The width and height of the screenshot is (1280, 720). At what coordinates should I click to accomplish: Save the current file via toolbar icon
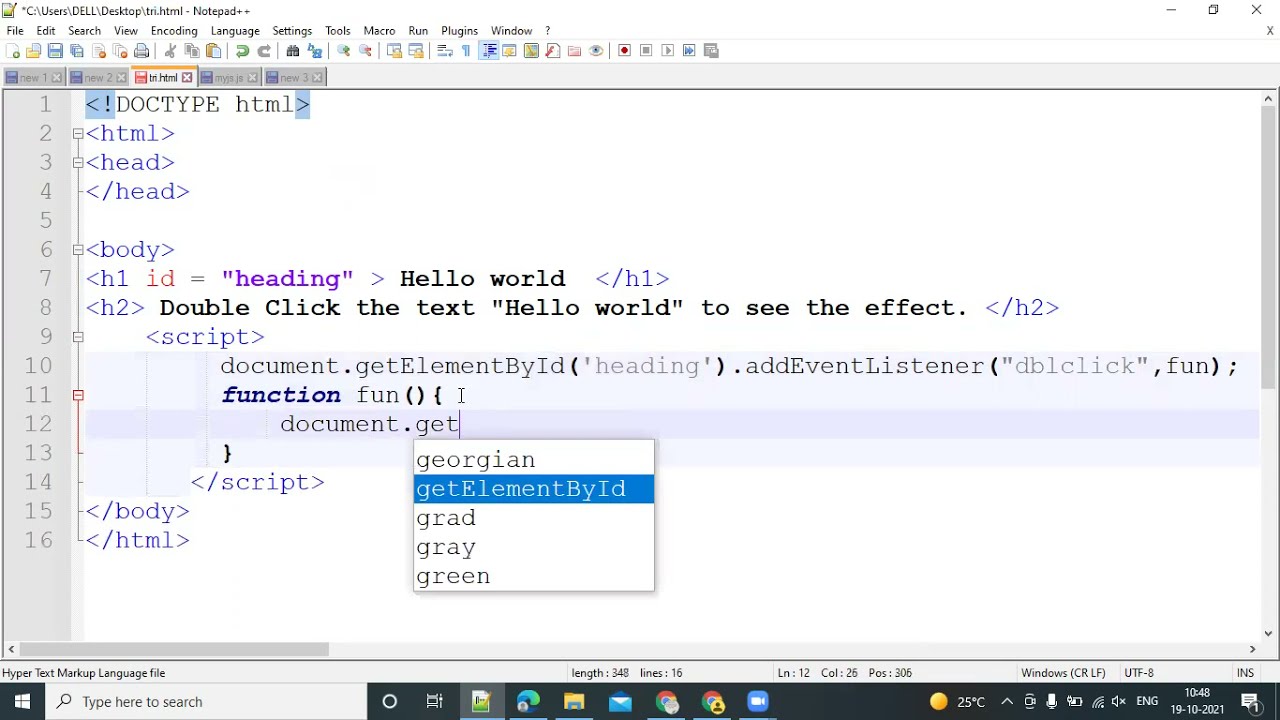point(55,51)
